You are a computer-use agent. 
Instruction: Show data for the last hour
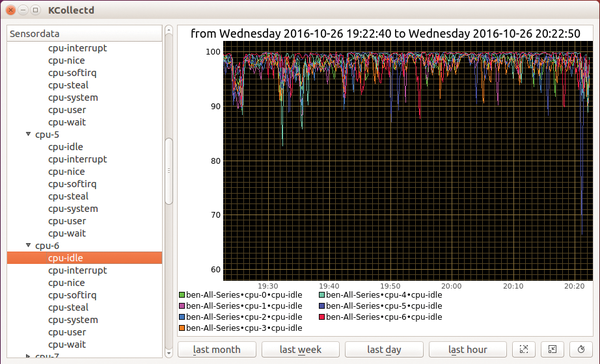(468, 349)
